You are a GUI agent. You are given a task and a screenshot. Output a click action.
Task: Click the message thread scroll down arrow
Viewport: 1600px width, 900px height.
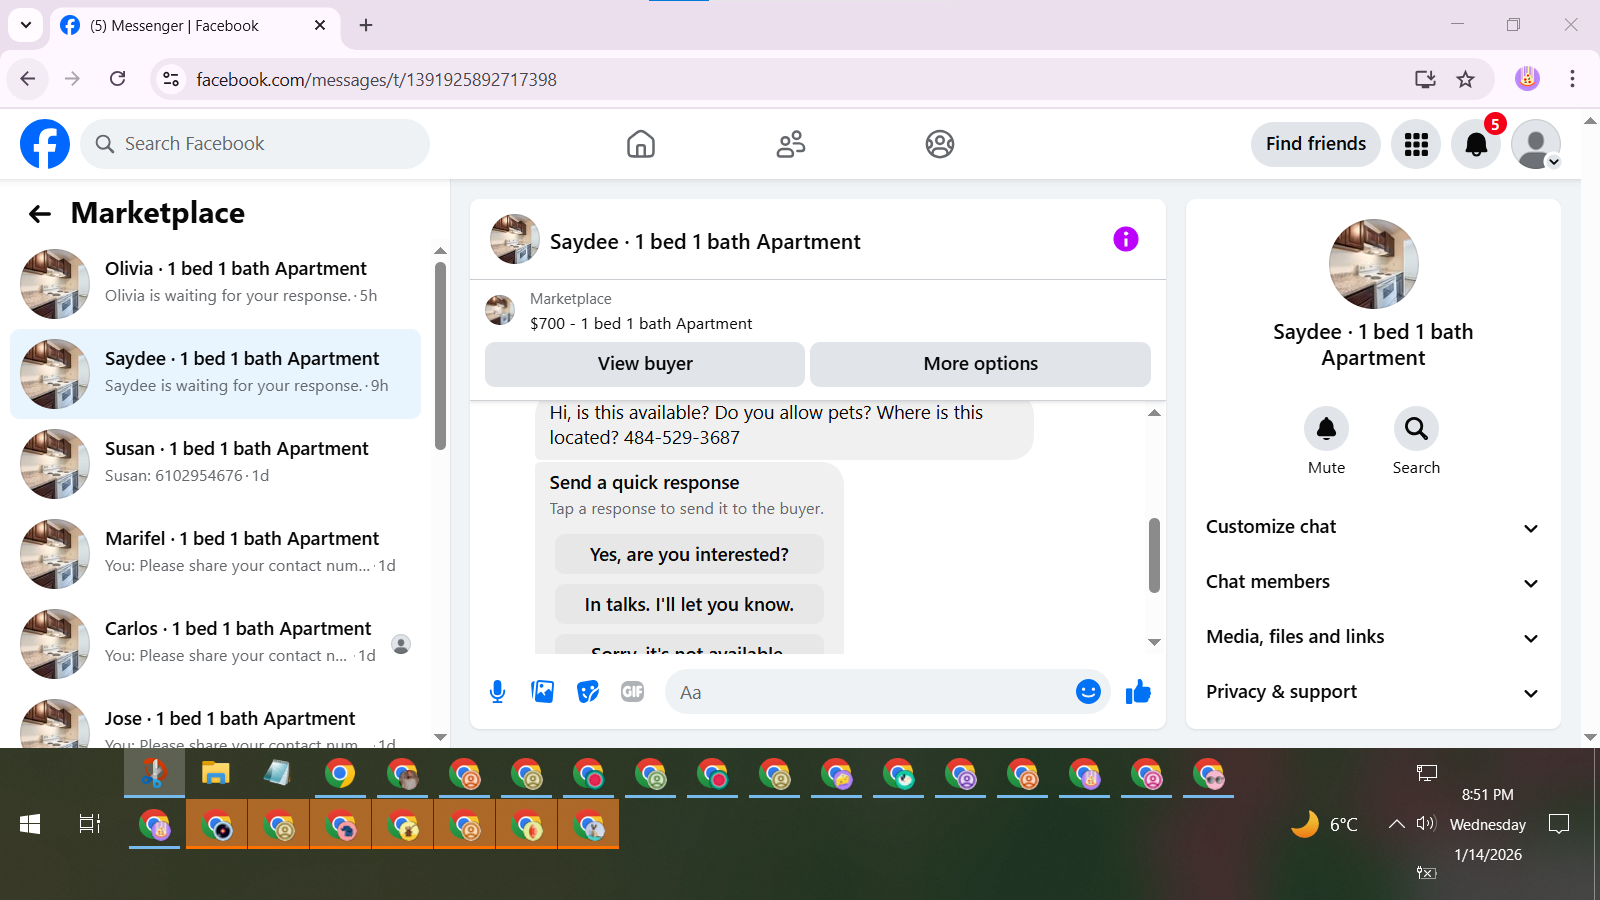(1154, 642)
